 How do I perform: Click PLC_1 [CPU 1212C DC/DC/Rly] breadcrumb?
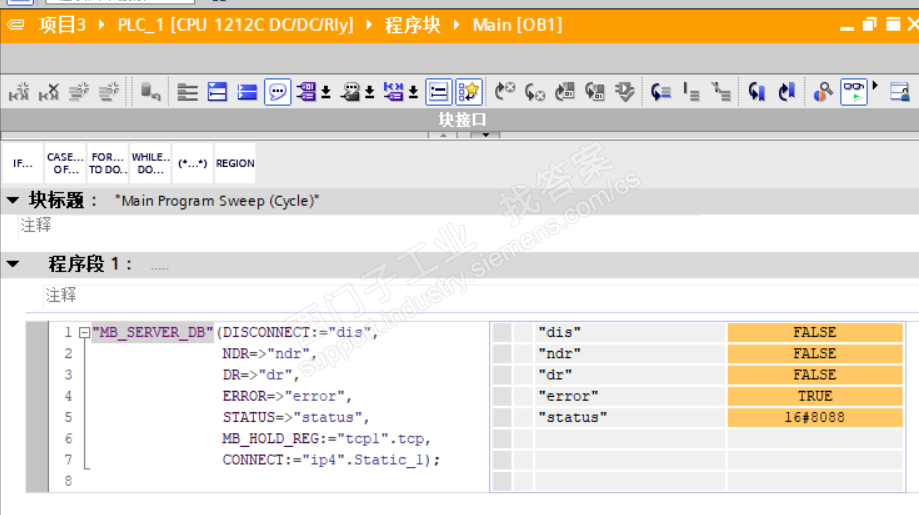coord(236,25)
